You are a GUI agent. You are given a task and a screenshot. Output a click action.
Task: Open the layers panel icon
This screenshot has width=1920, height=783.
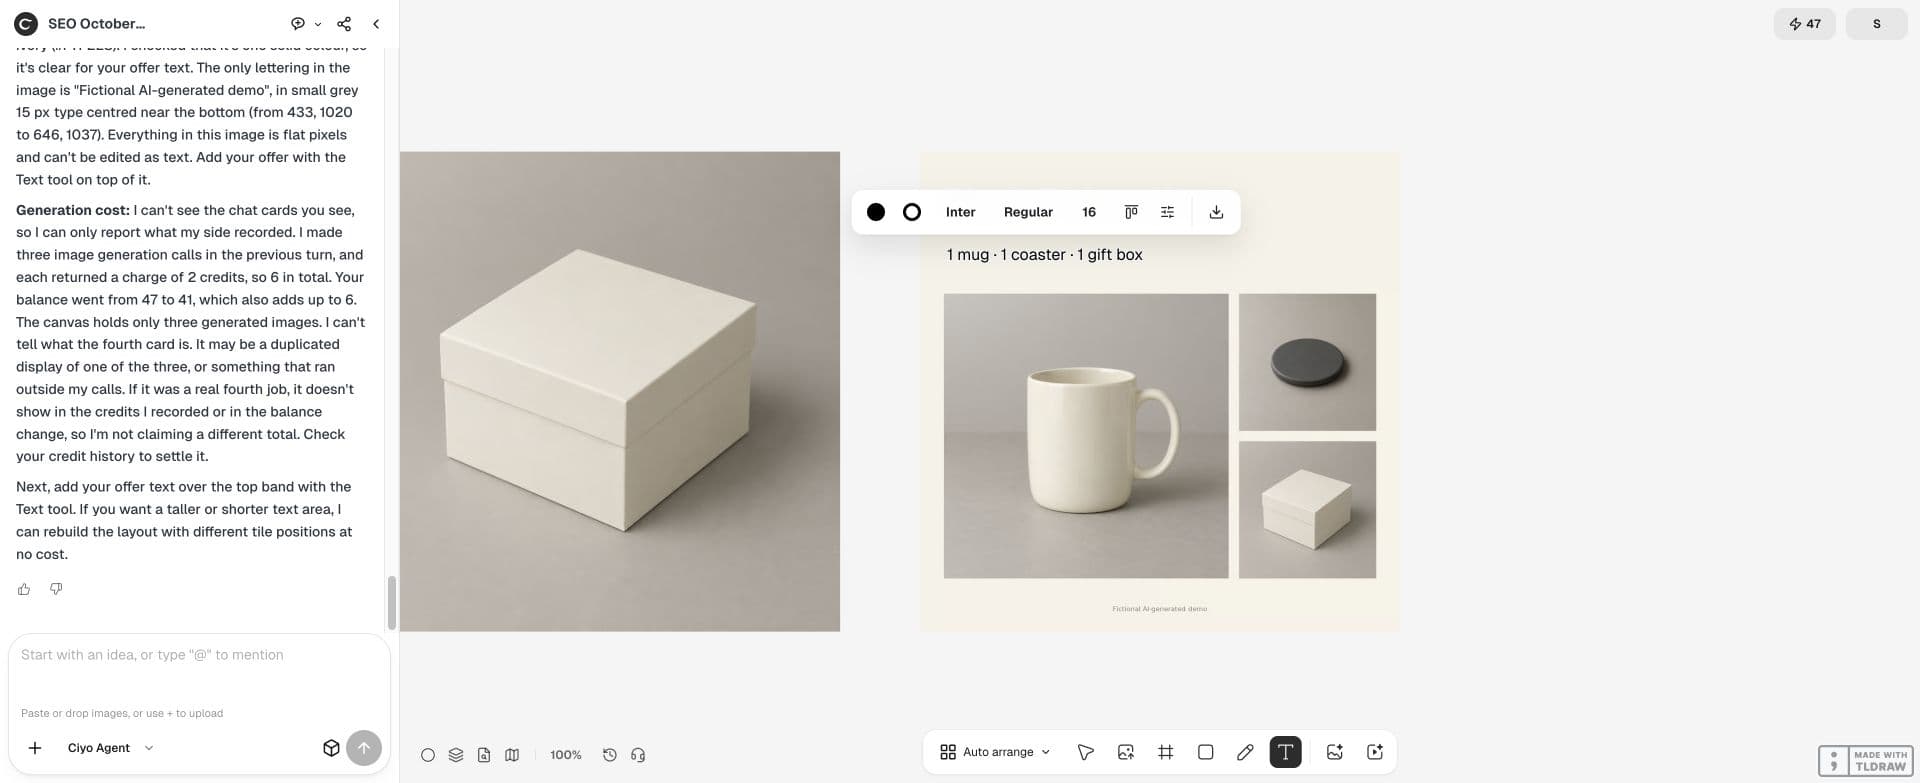click(456, 755)
